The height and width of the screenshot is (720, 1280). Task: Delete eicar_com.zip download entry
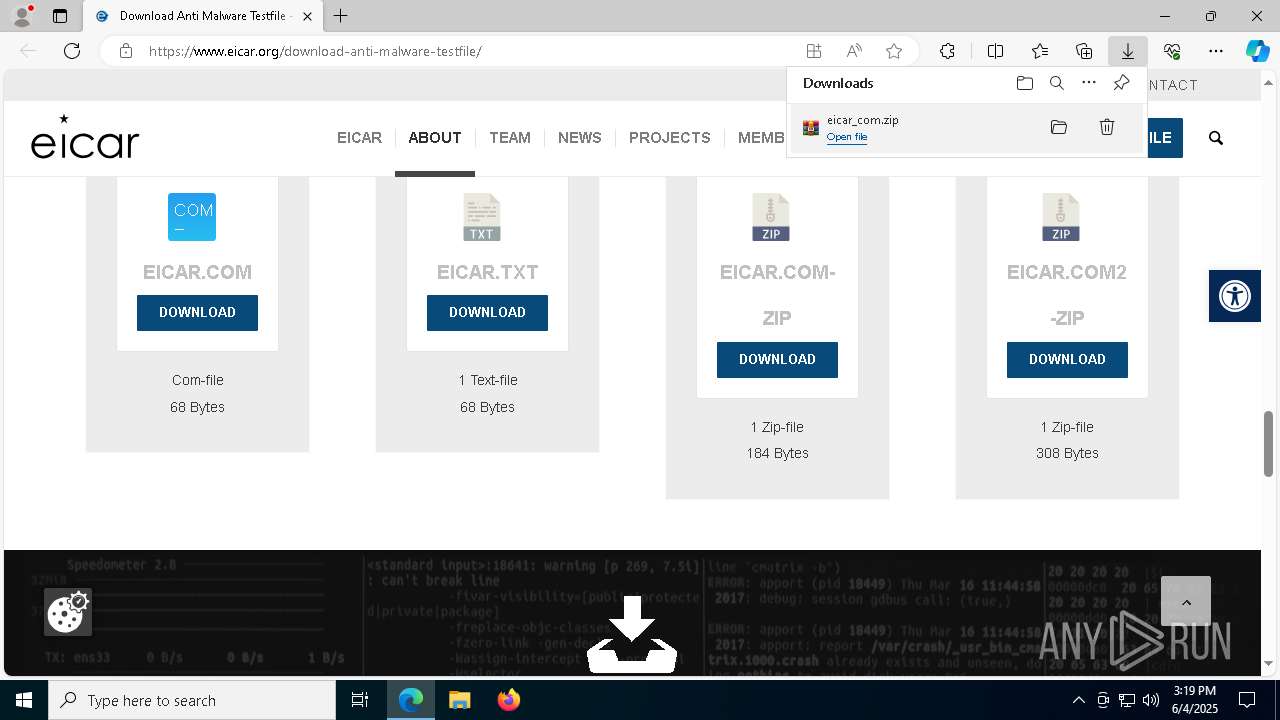click(x=1107, y=127)
